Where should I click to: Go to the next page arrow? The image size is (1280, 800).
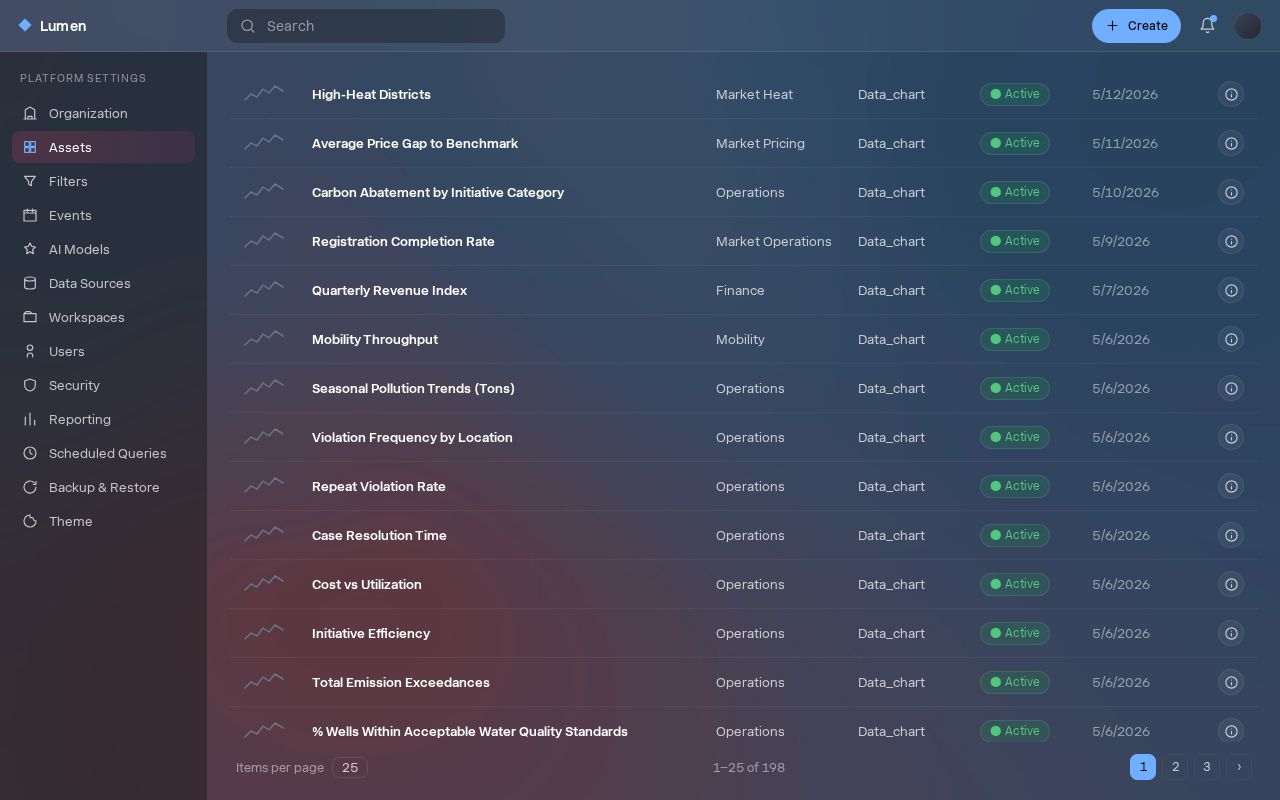(1239, 767)
